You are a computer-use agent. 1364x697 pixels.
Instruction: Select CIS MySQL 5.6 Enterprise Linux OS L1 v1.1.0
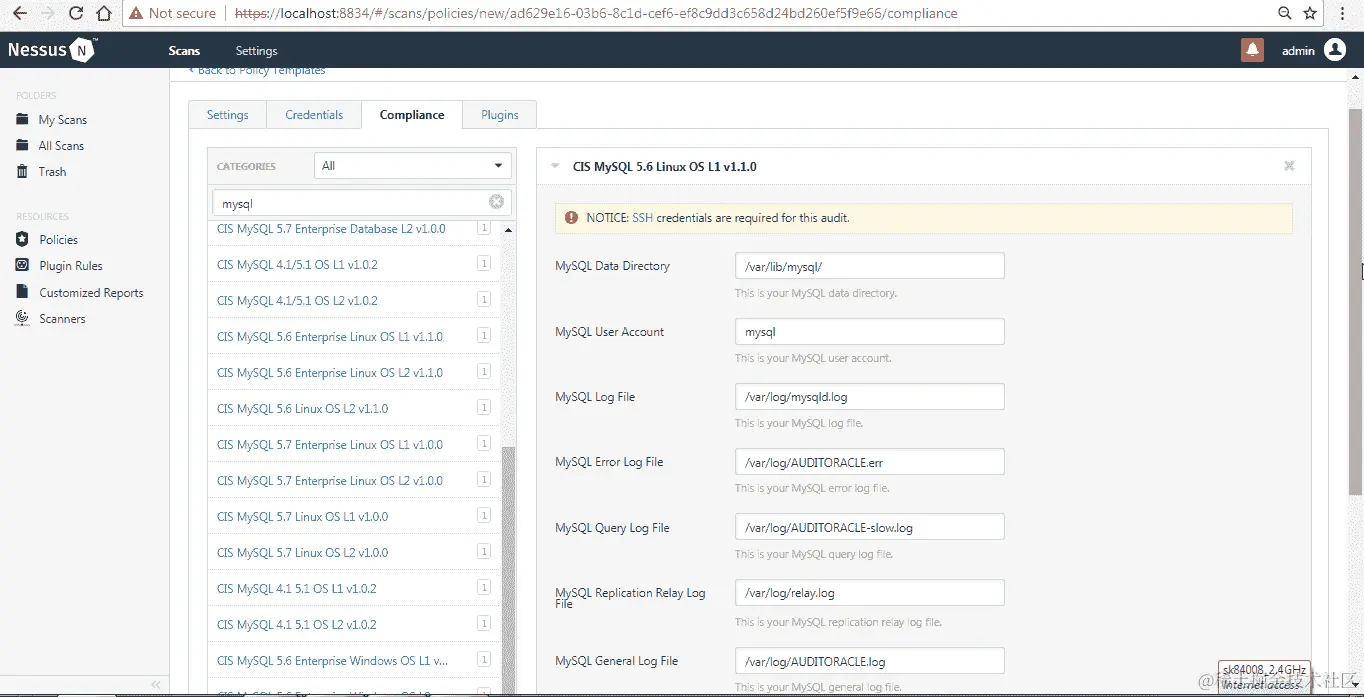click(x=330, y=336)
